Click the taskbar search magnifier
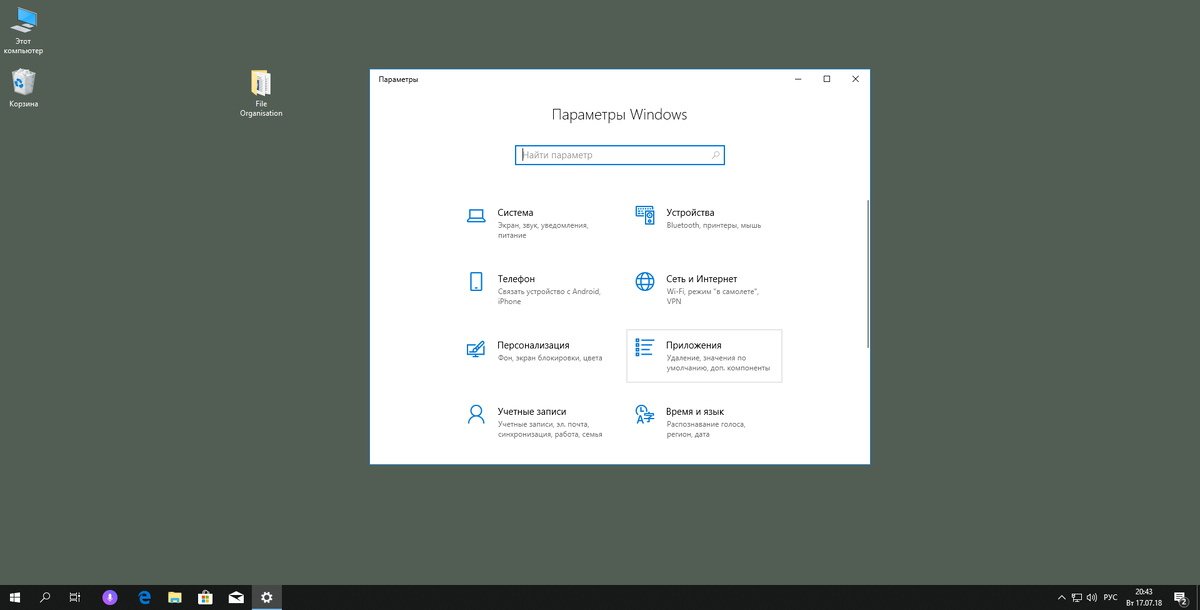The width and height of the screenshot is (1200, 610). coord(45,597)
